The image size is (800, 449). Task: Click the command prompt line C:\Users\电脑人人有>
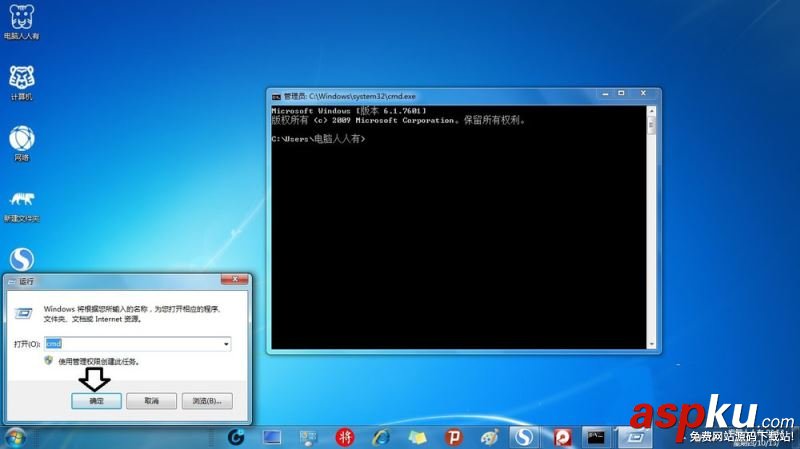318,139
